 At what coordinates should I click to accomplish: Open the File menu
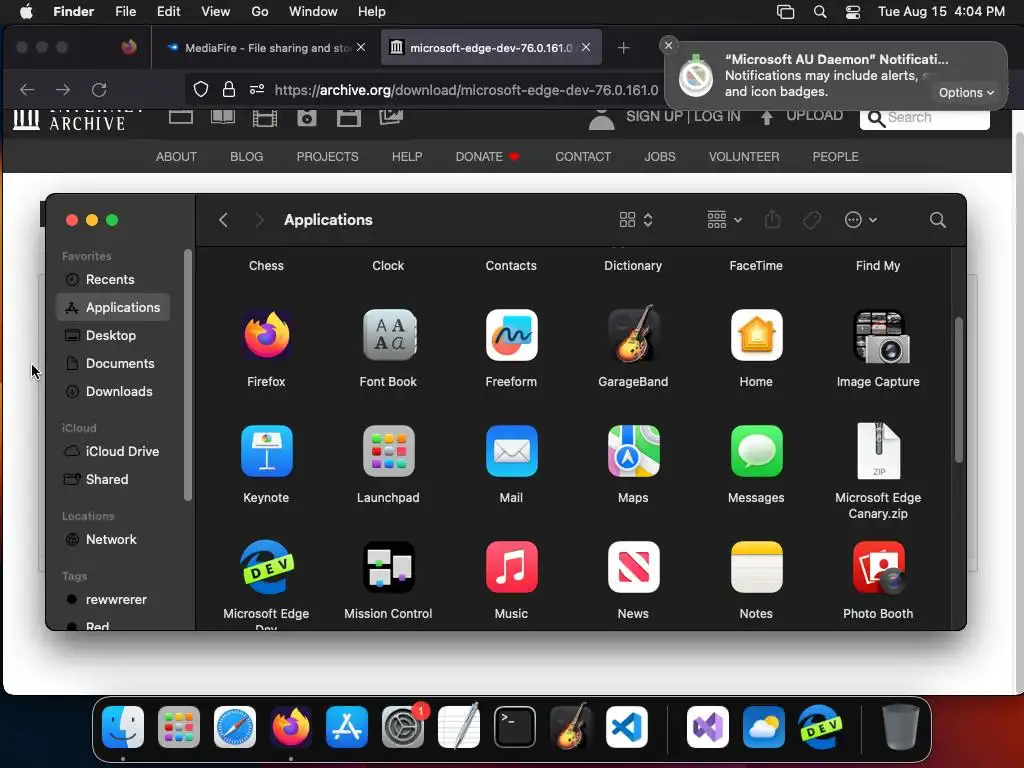point(125,12)
